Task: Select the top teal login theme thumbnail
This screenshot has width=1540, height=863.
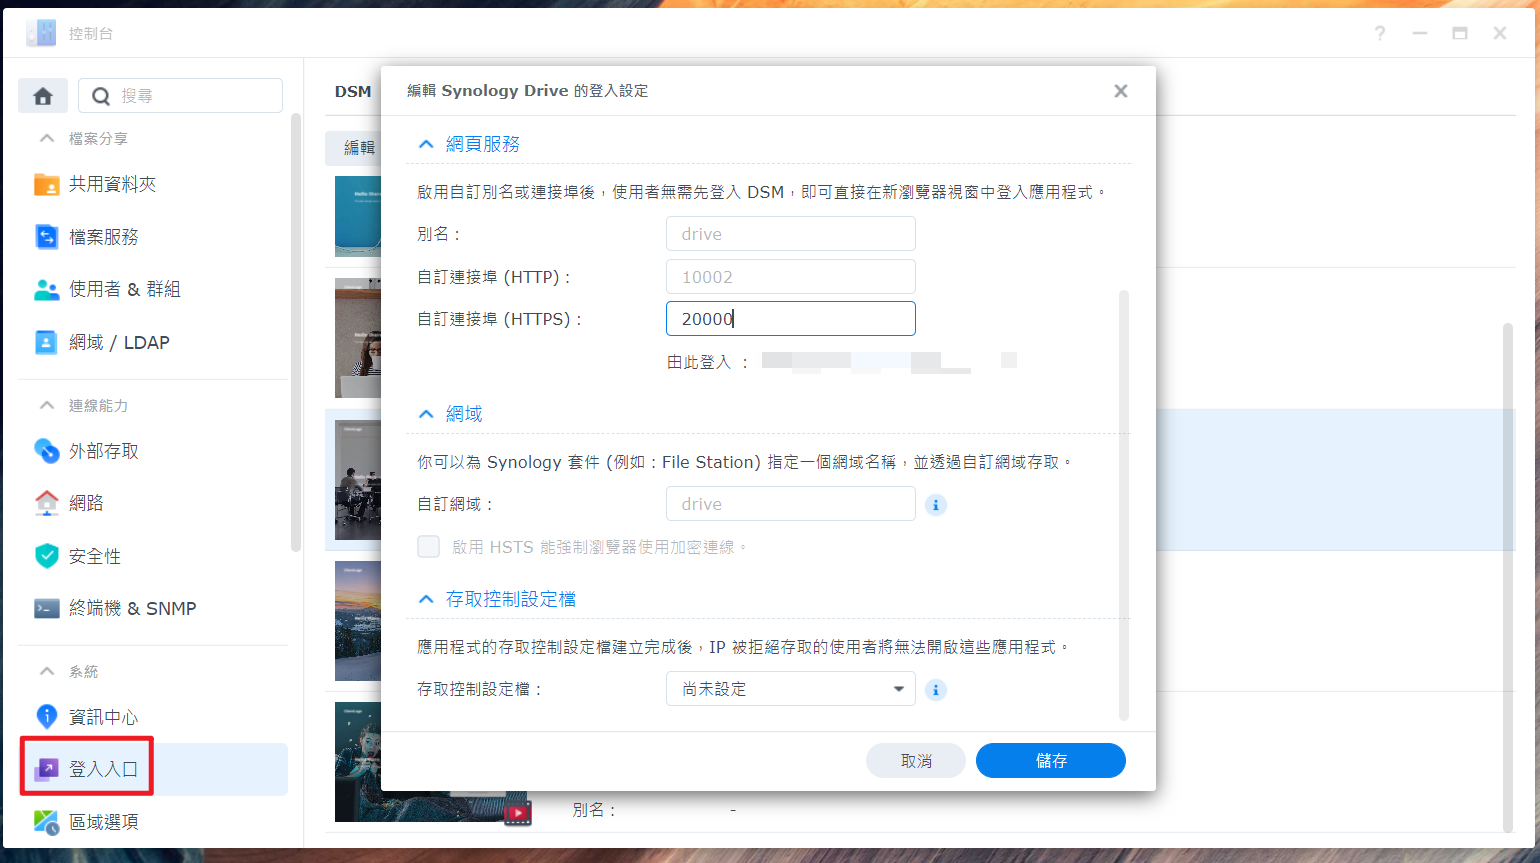Action: 358,217
